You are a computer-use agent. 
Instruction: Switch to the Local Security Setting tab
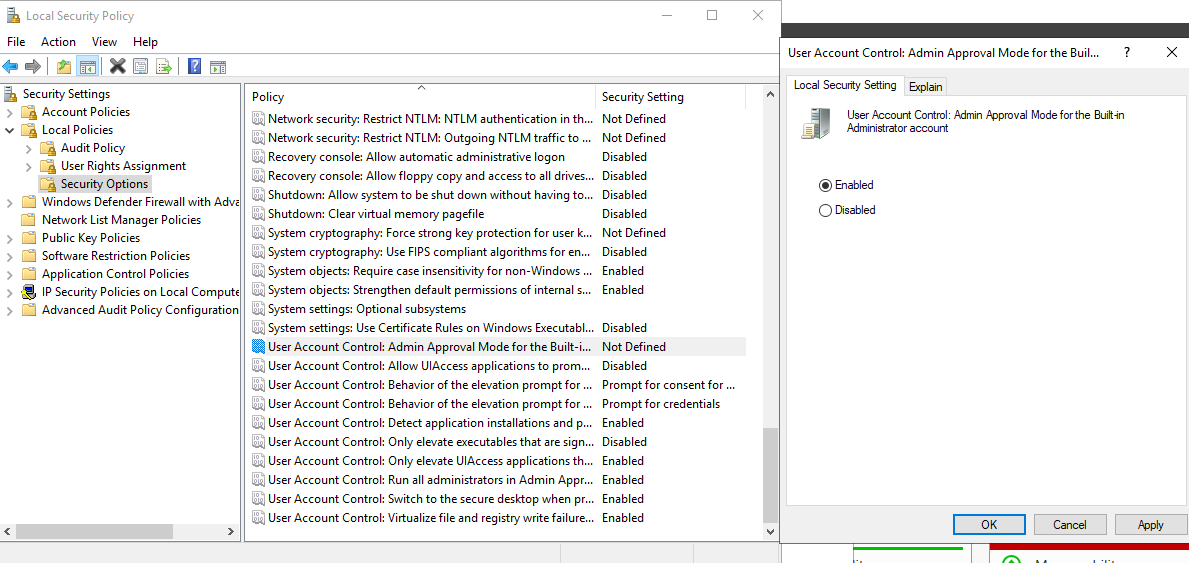[845, 85]
